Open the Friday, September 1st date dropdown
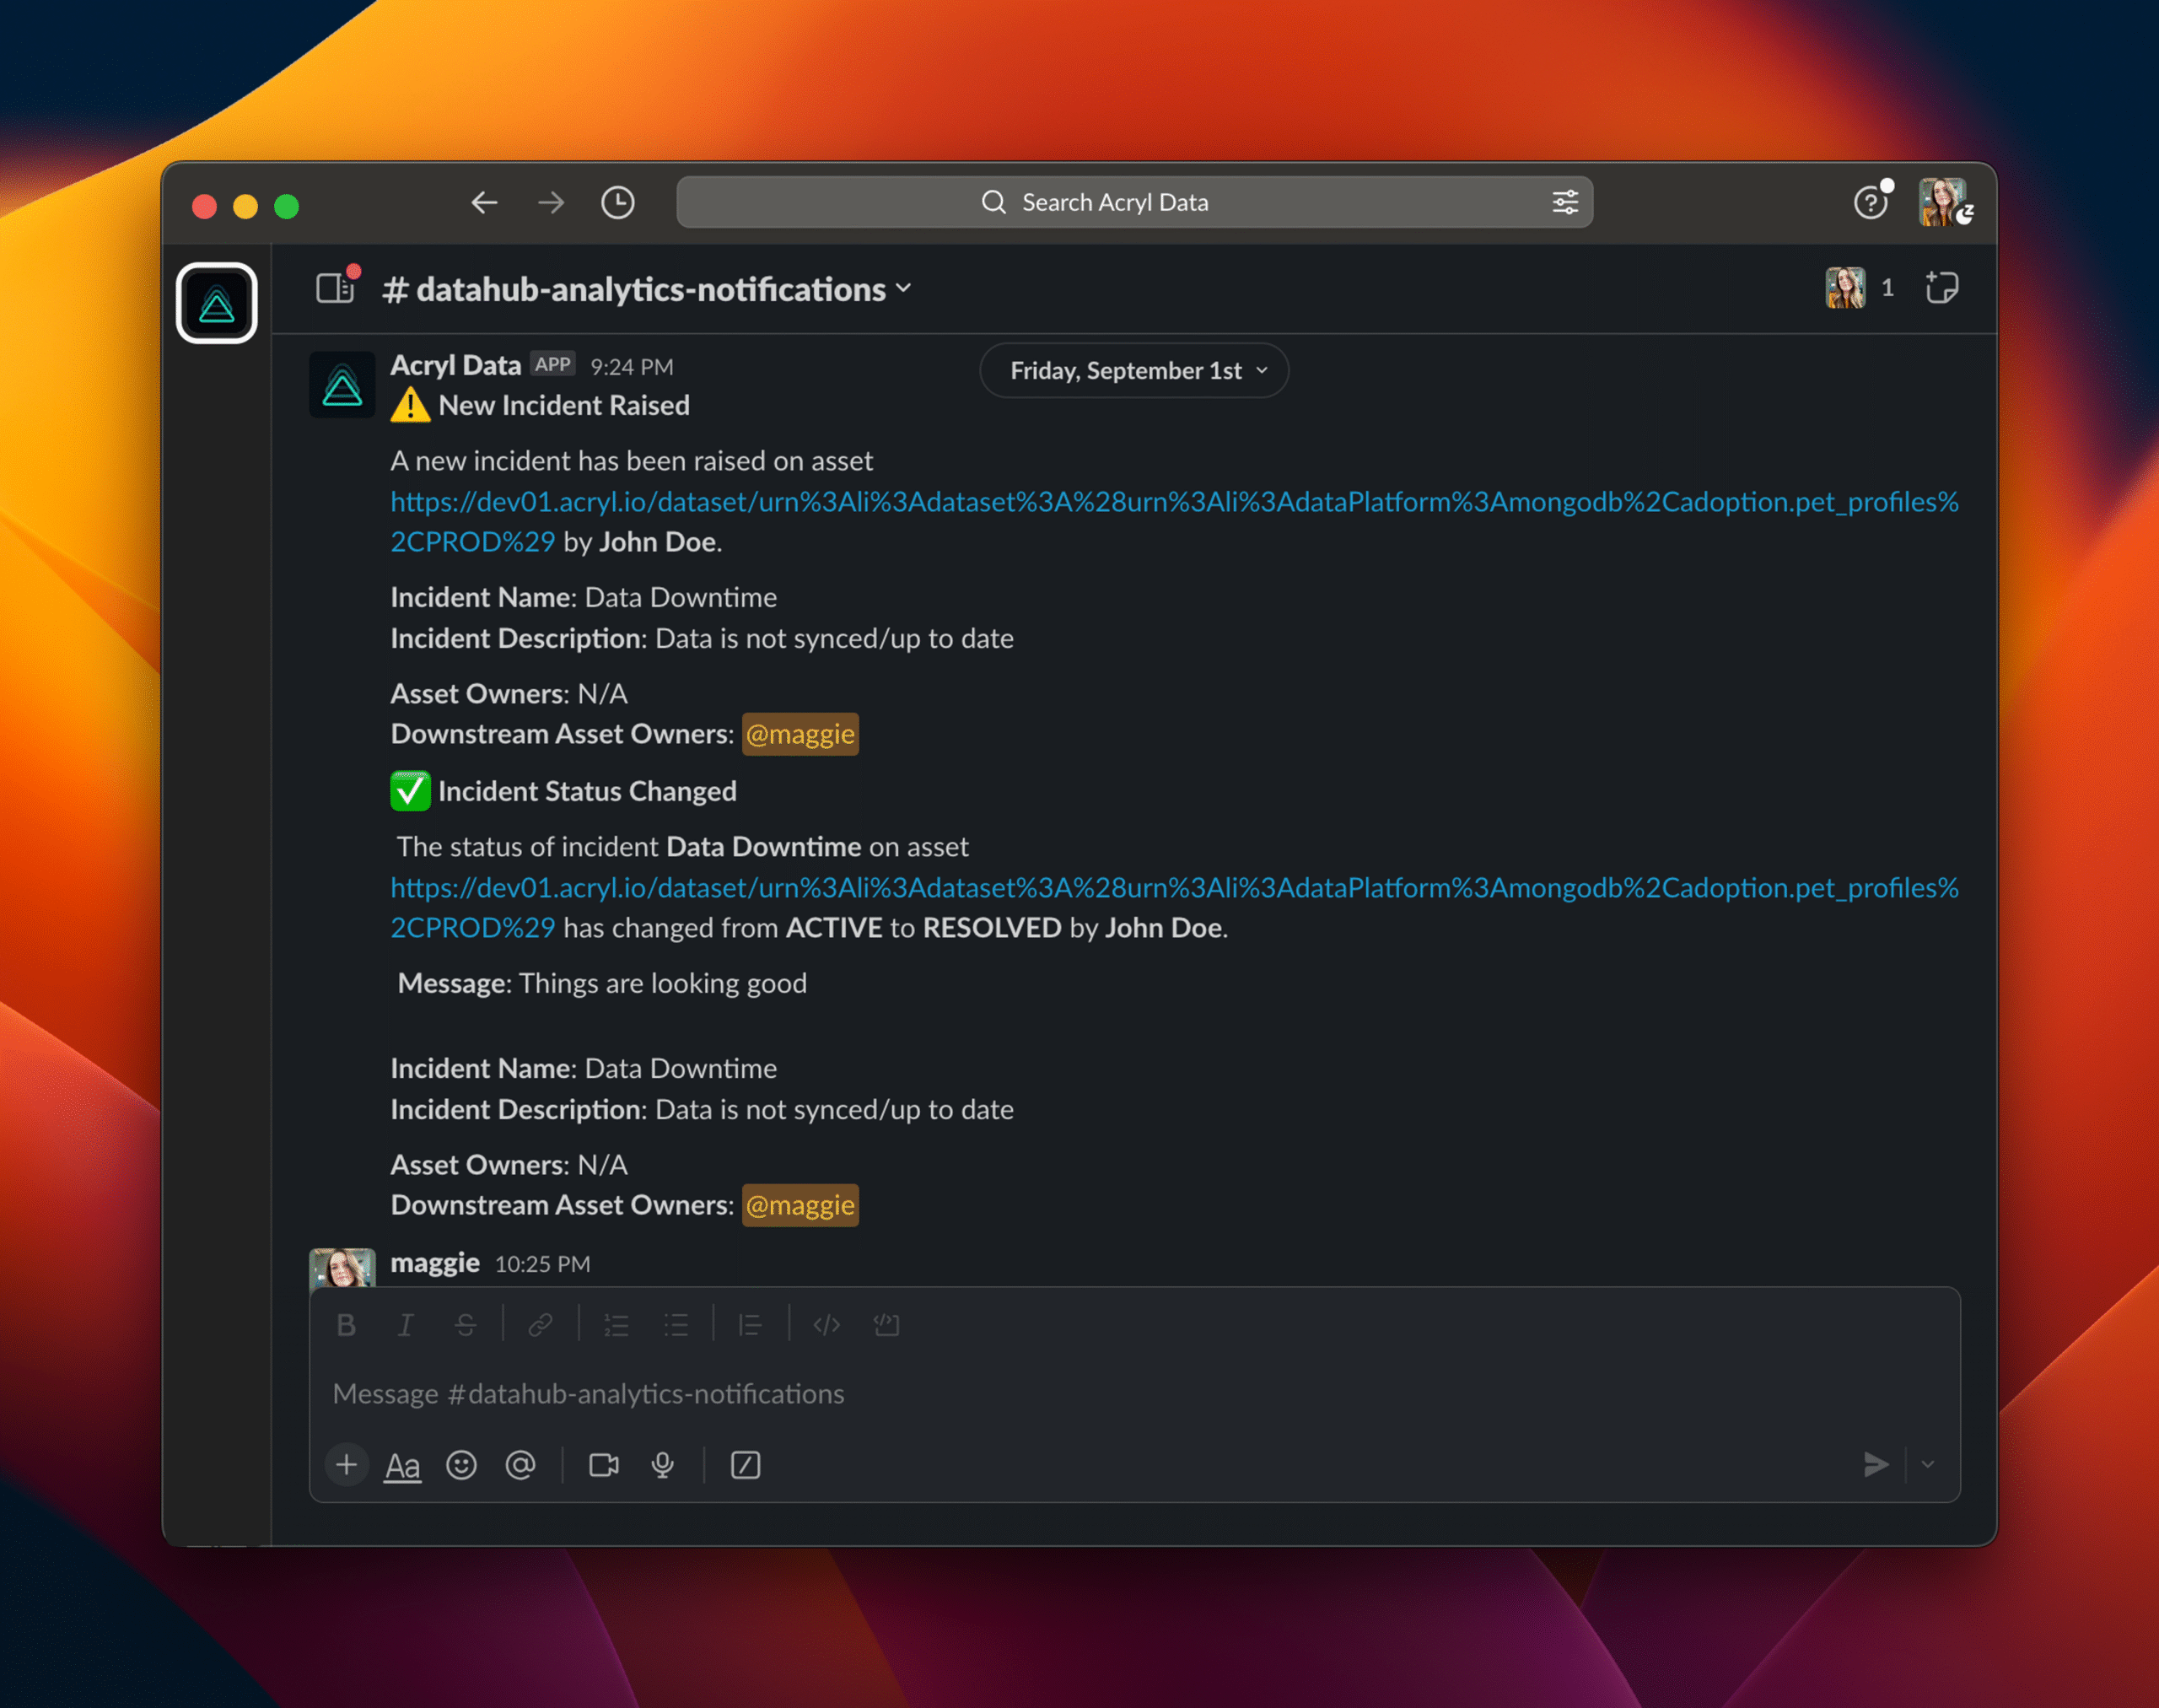 tap(1134, 371)
